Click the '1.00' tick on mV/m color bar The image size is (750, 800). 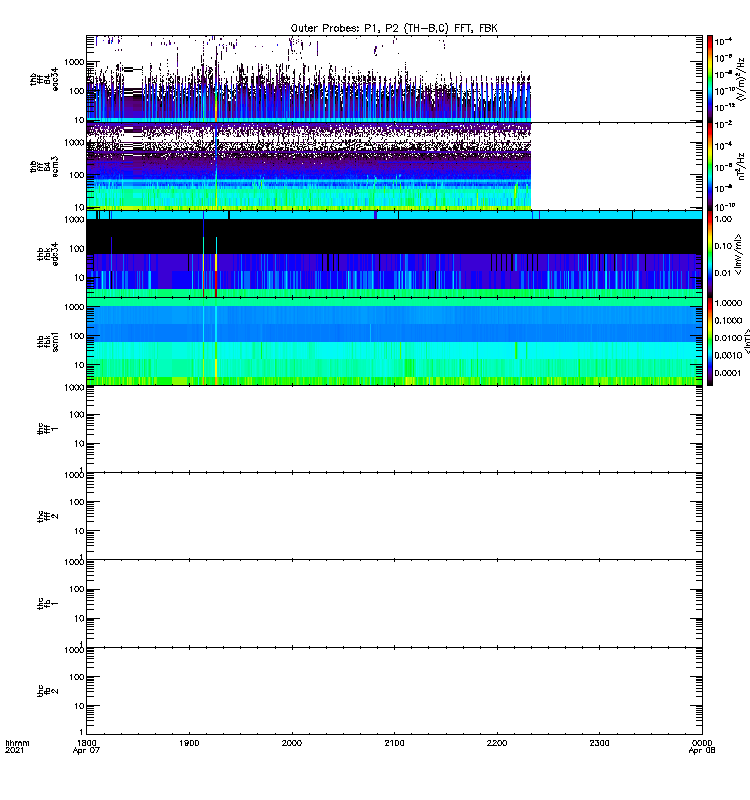coord(723,219)
